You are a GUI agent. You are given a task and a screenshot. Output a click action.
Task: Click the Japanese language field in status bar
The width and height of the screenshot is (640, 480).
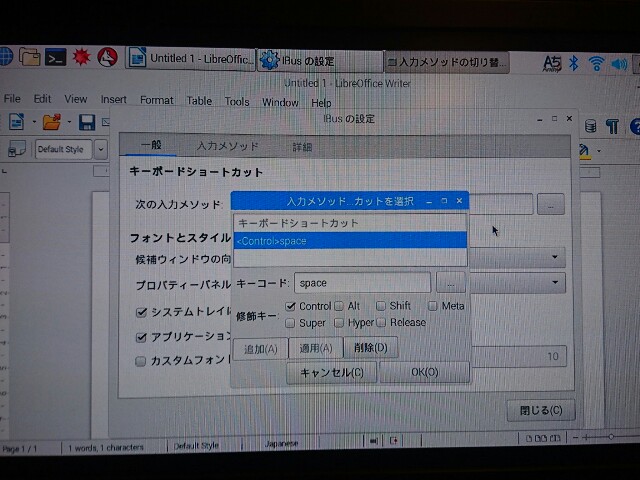(x=282, y=444)
